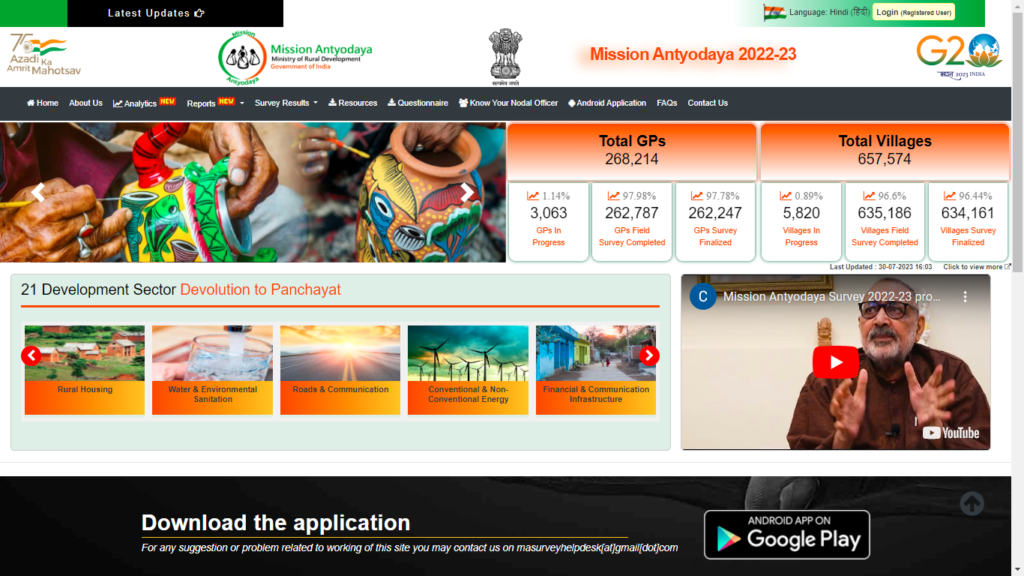Click the scrollbar down arrow
The width and height of the screenshot is (1024, 576).
coord(1017,571)
